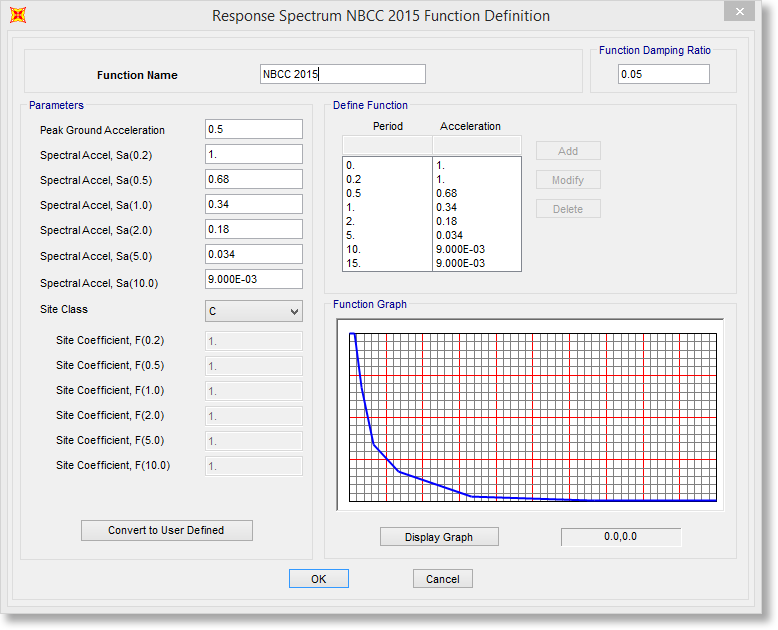Viewport: 778px width, 630px height.
Task: Click the Cancel button
Action: click(x=443, y=579)
